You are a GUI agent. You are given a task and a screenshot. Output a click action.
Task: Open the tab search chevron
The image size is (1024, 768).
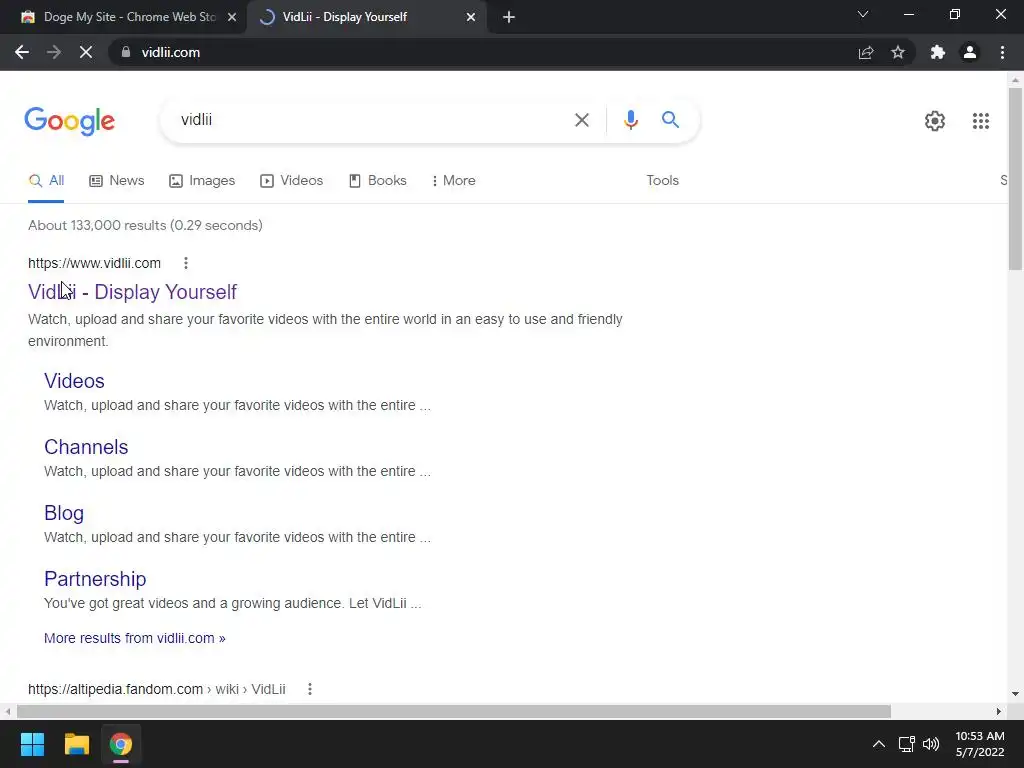[863, 14]
